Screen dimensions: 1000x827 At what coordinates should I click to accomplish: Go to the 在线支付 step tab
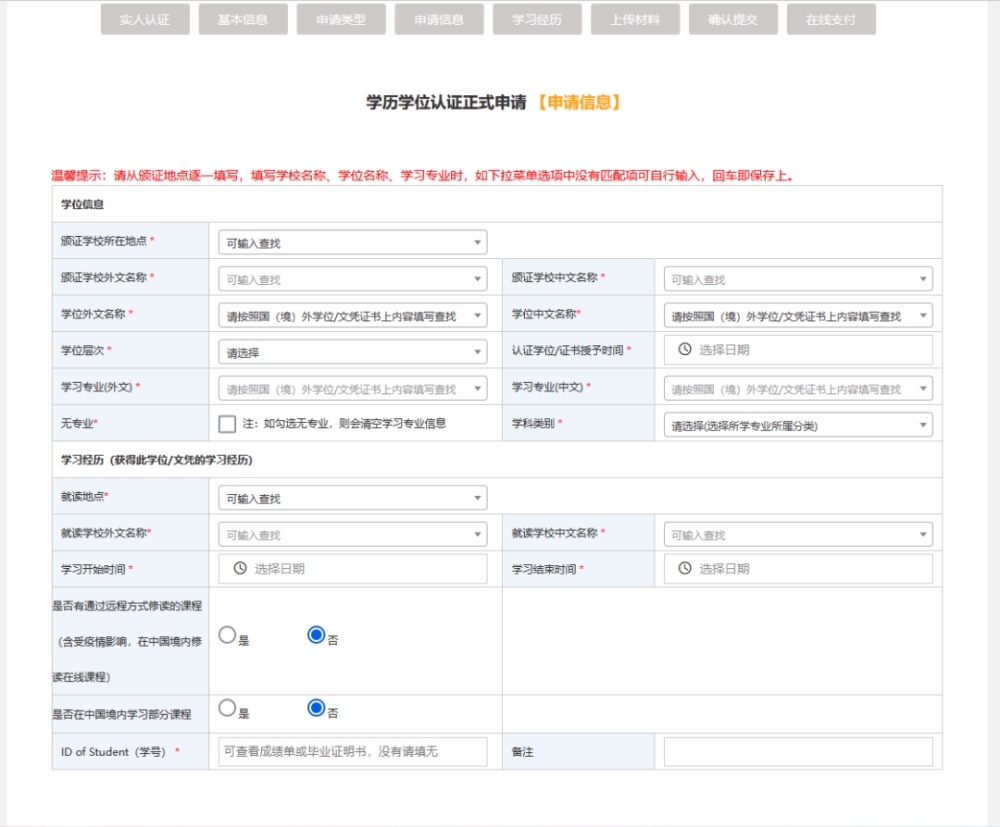(x=831, y=19)
